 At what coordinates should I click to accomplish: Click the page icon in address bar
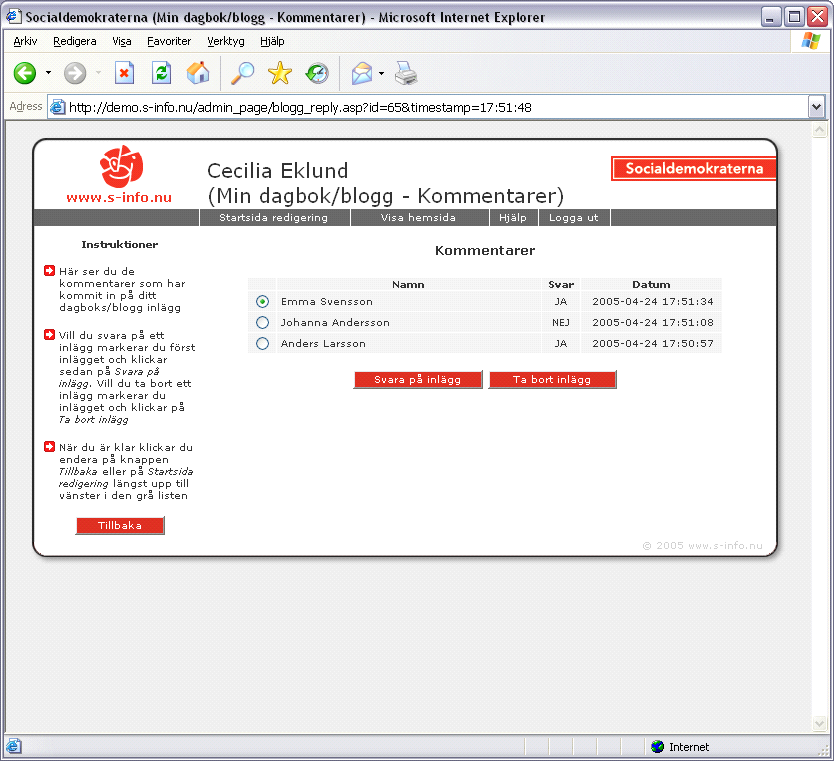[57, 107]
